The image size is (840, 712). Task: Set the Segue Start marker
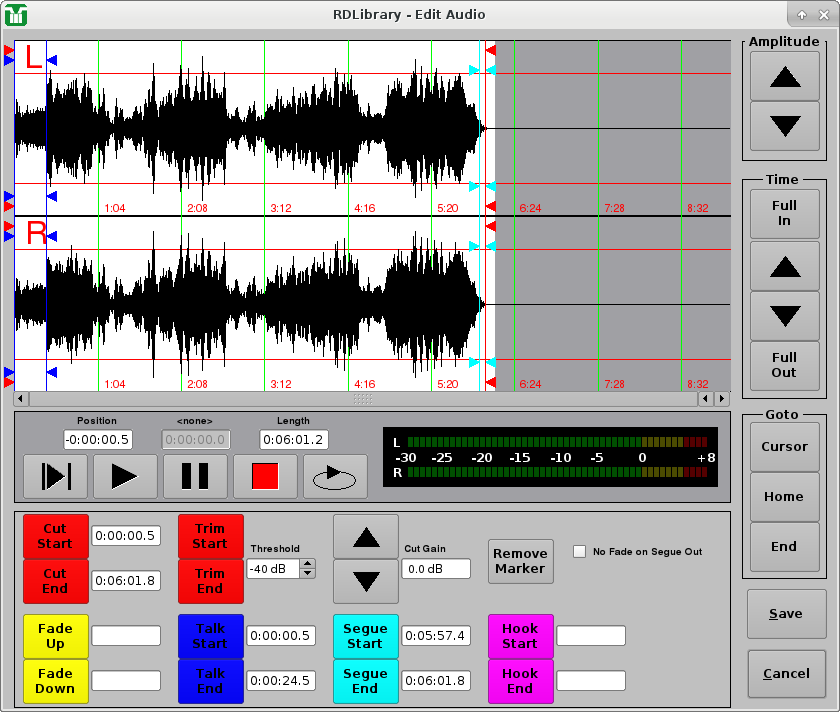pos(365,636)
